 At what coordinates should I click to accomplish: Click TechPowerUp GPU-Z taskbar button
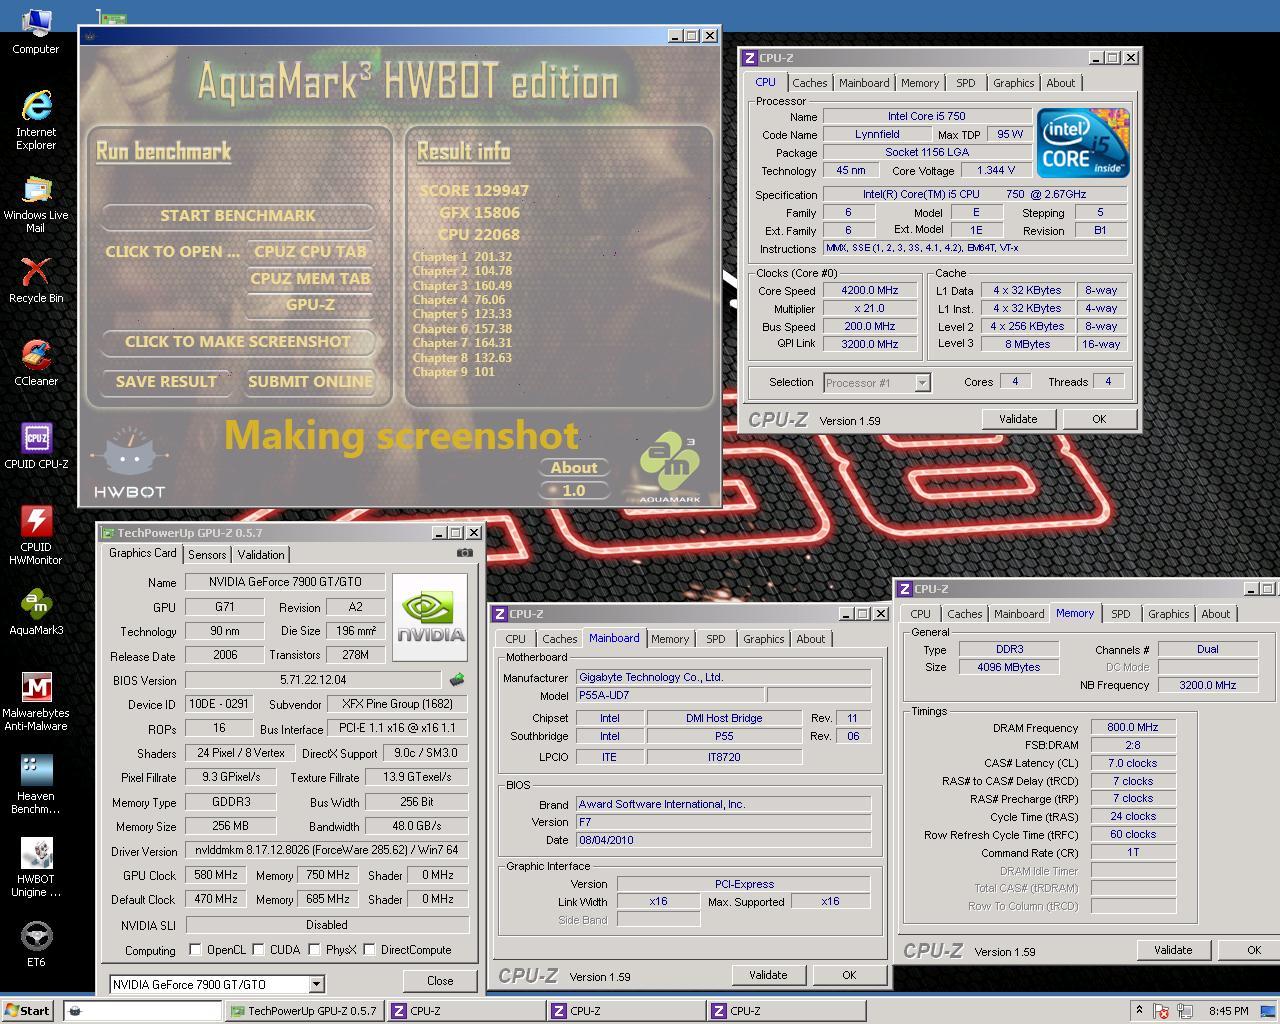(304, 1010)
